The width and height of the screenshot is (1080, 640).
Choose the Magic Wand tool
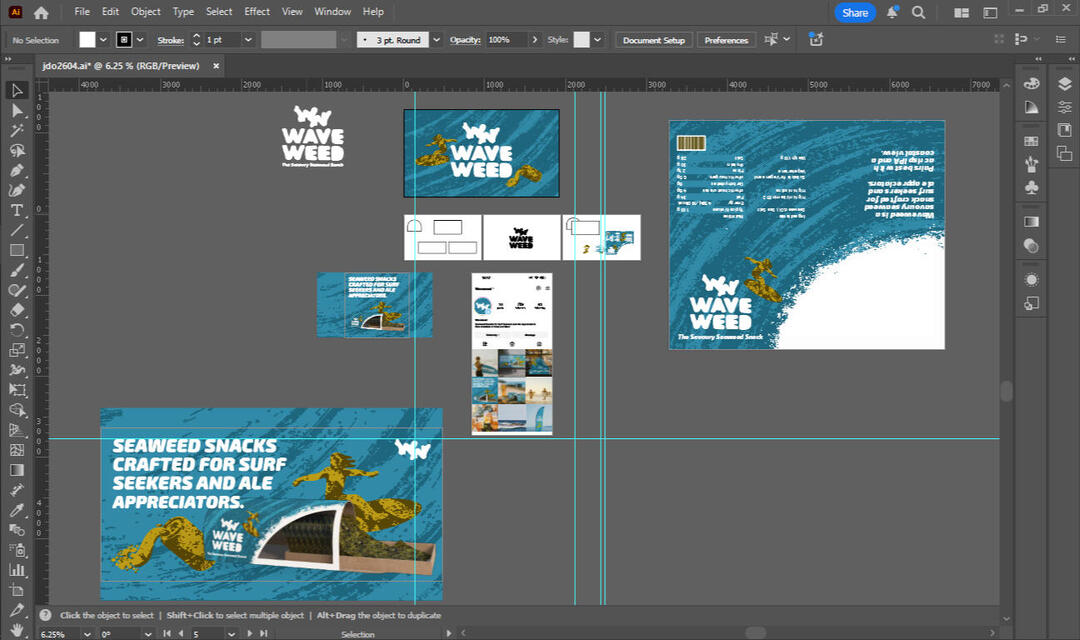17,130
